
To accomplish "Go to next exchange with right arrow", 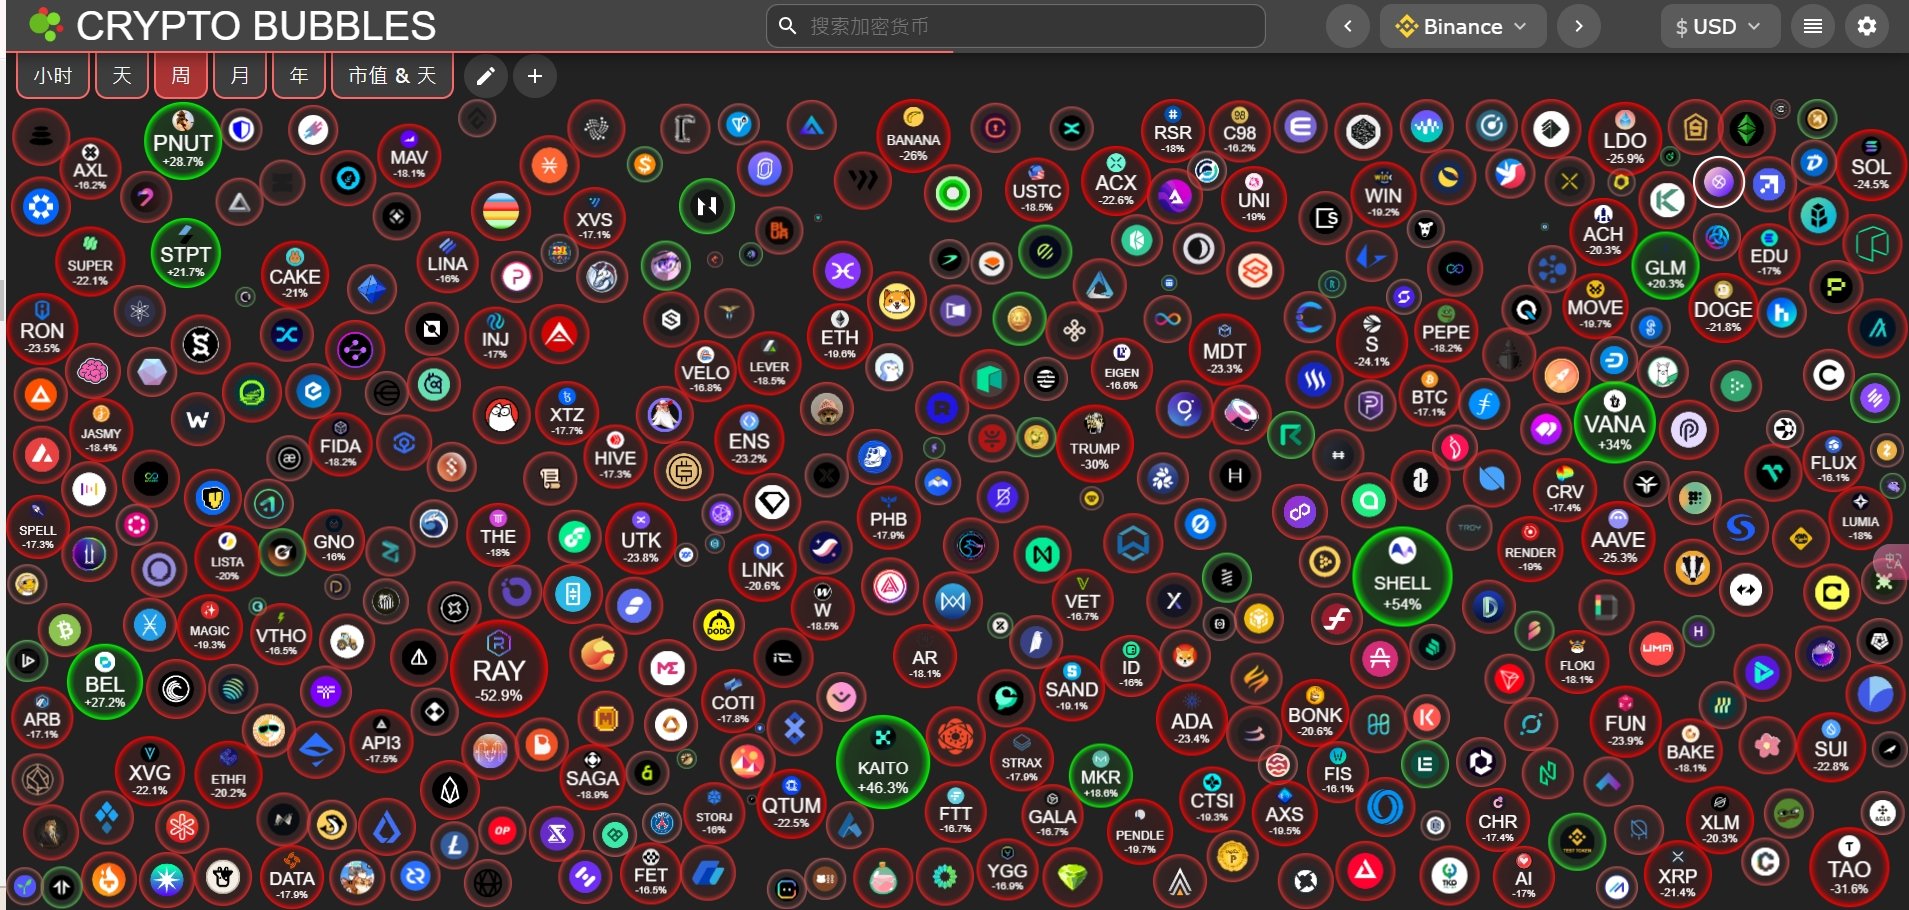I will point(1578,26).
